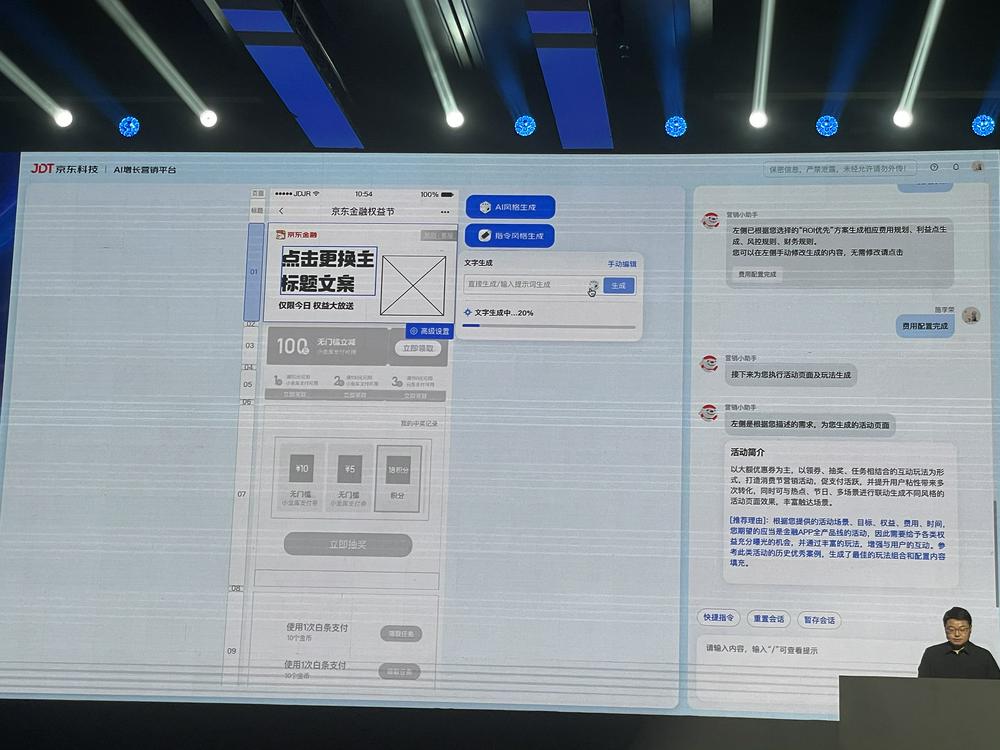Click the blue 生成 button

(619, 285)
